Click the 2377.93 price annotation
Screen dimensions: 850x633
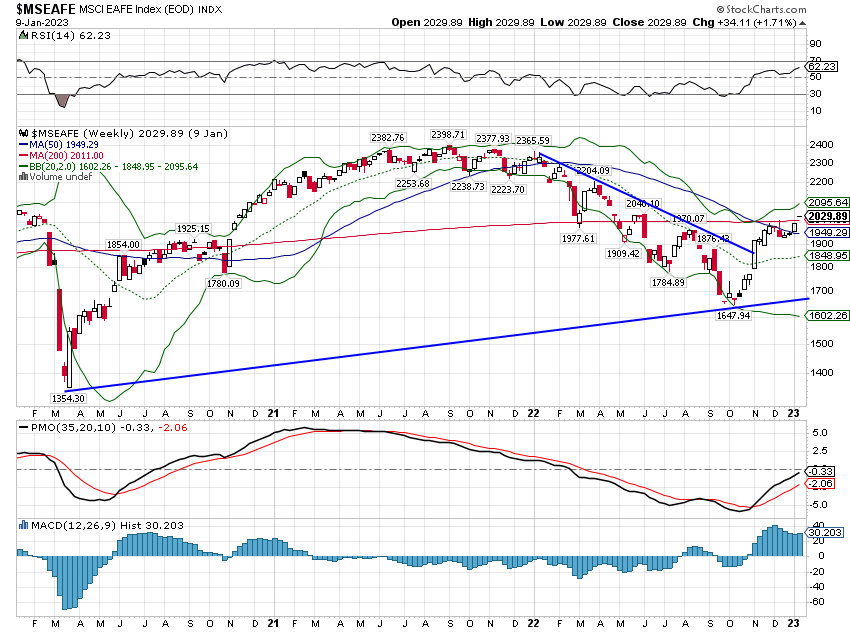click(x=493, y=139)
